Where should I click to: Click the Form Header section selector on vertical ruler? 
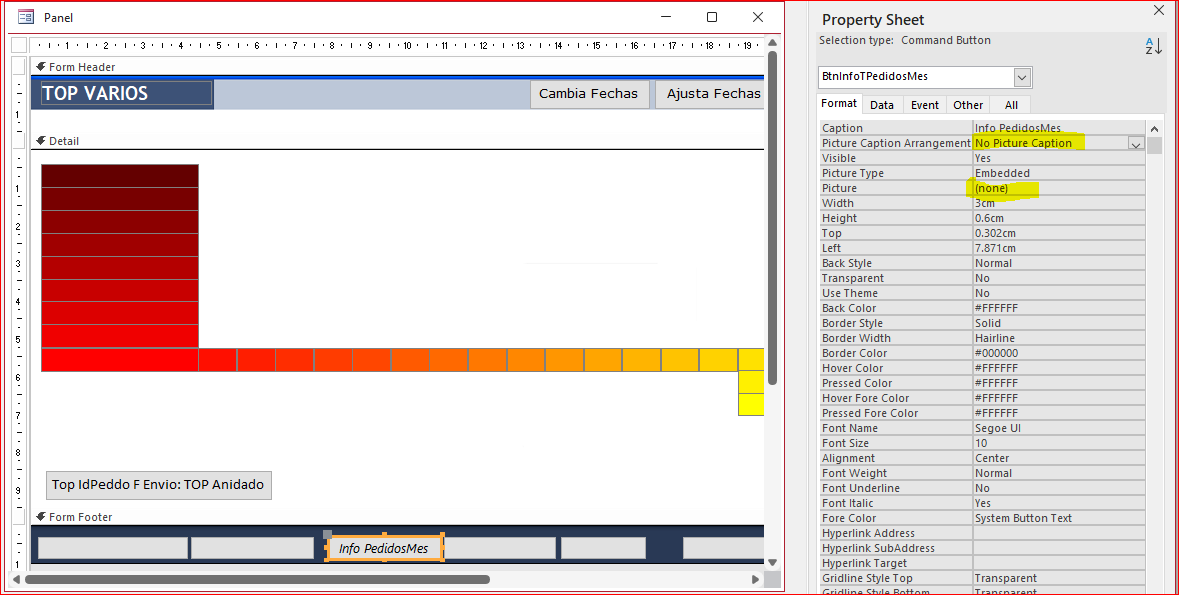point(19,66)
